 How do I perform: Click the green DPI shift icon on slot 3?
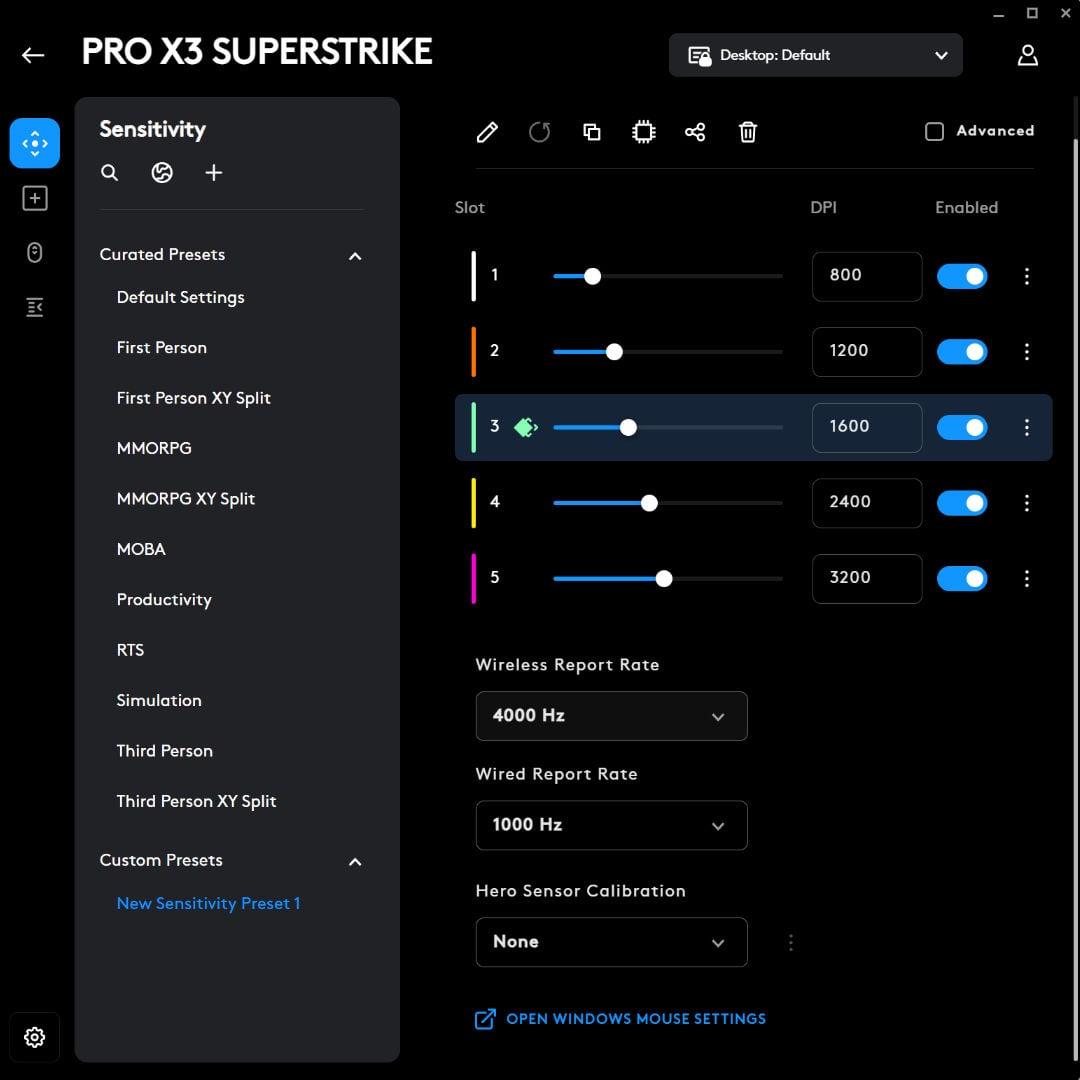(x=526, y=428)
